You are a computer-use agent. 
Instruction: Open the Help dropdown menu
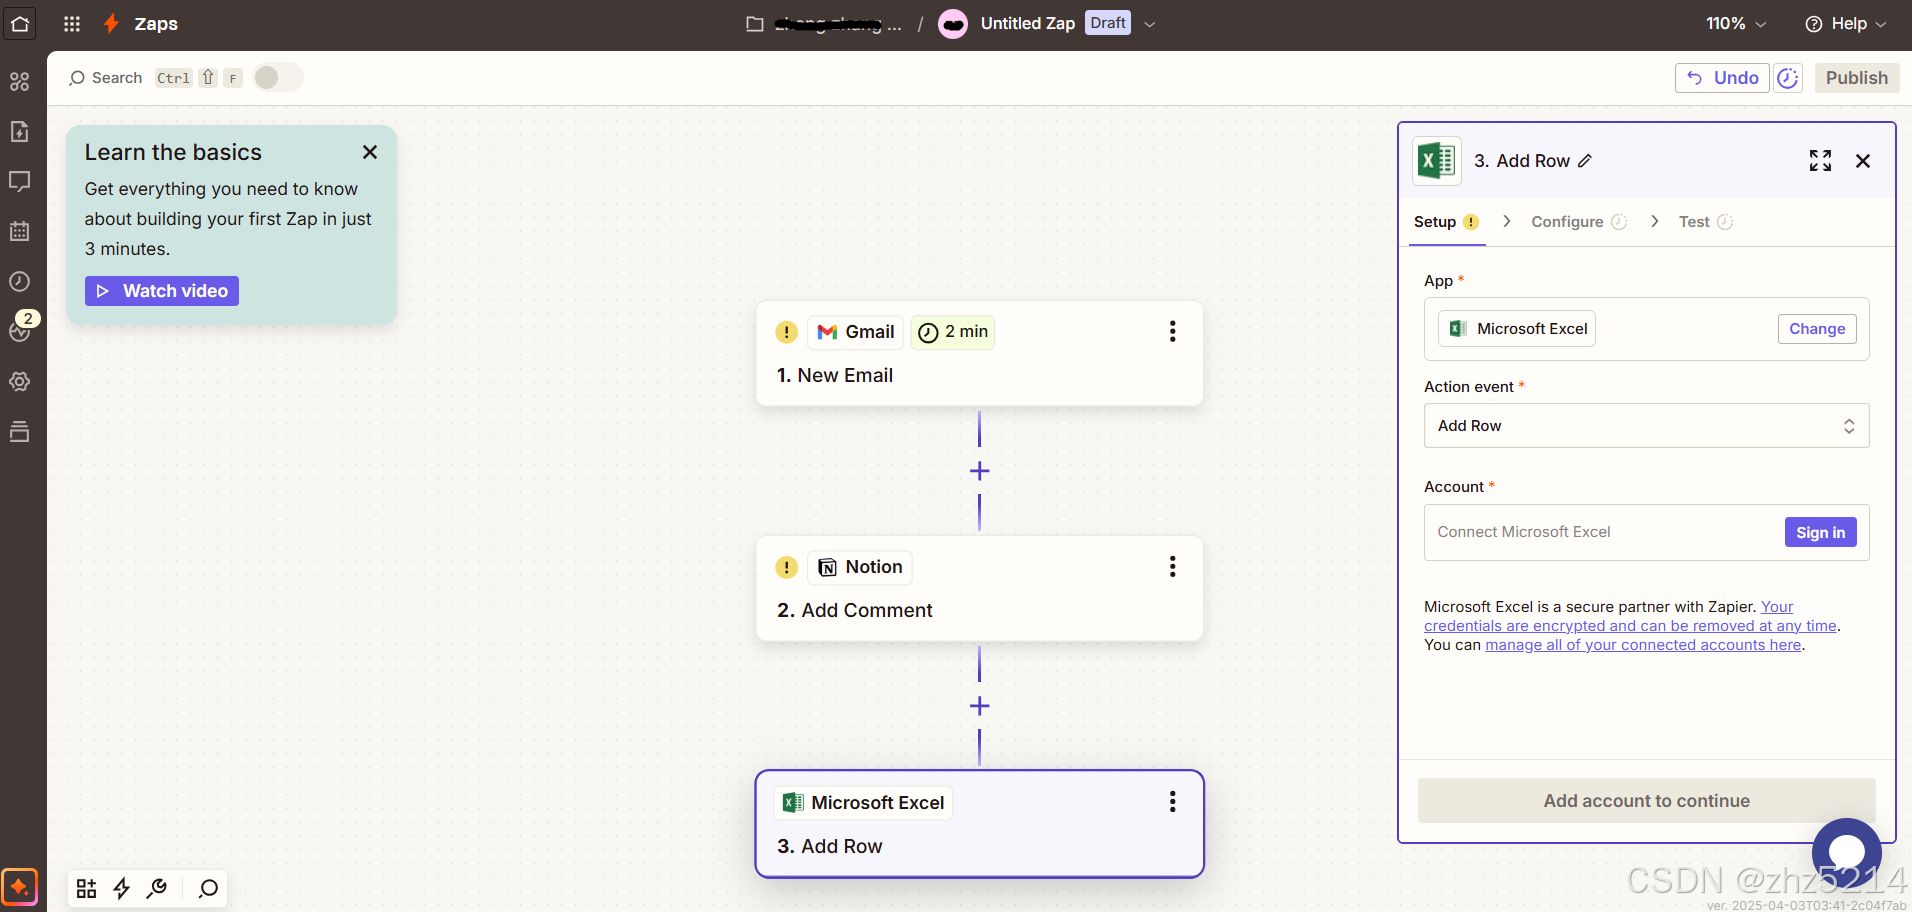pos(1845,24)
